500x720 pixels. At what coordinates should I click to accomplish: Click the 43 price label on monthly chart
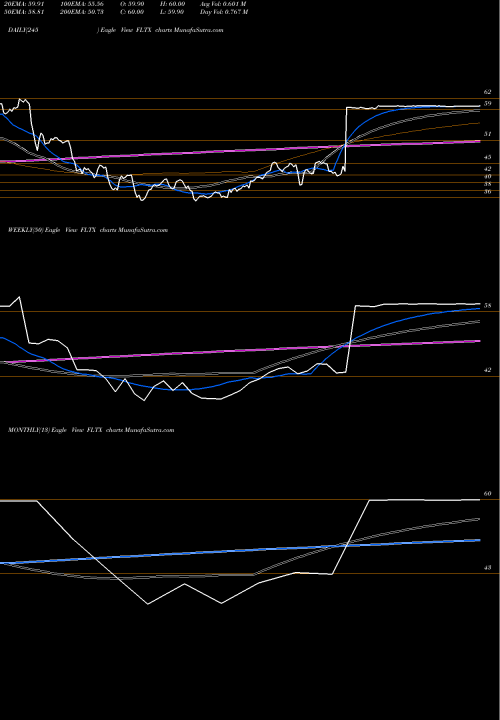[x=488, y=568]
